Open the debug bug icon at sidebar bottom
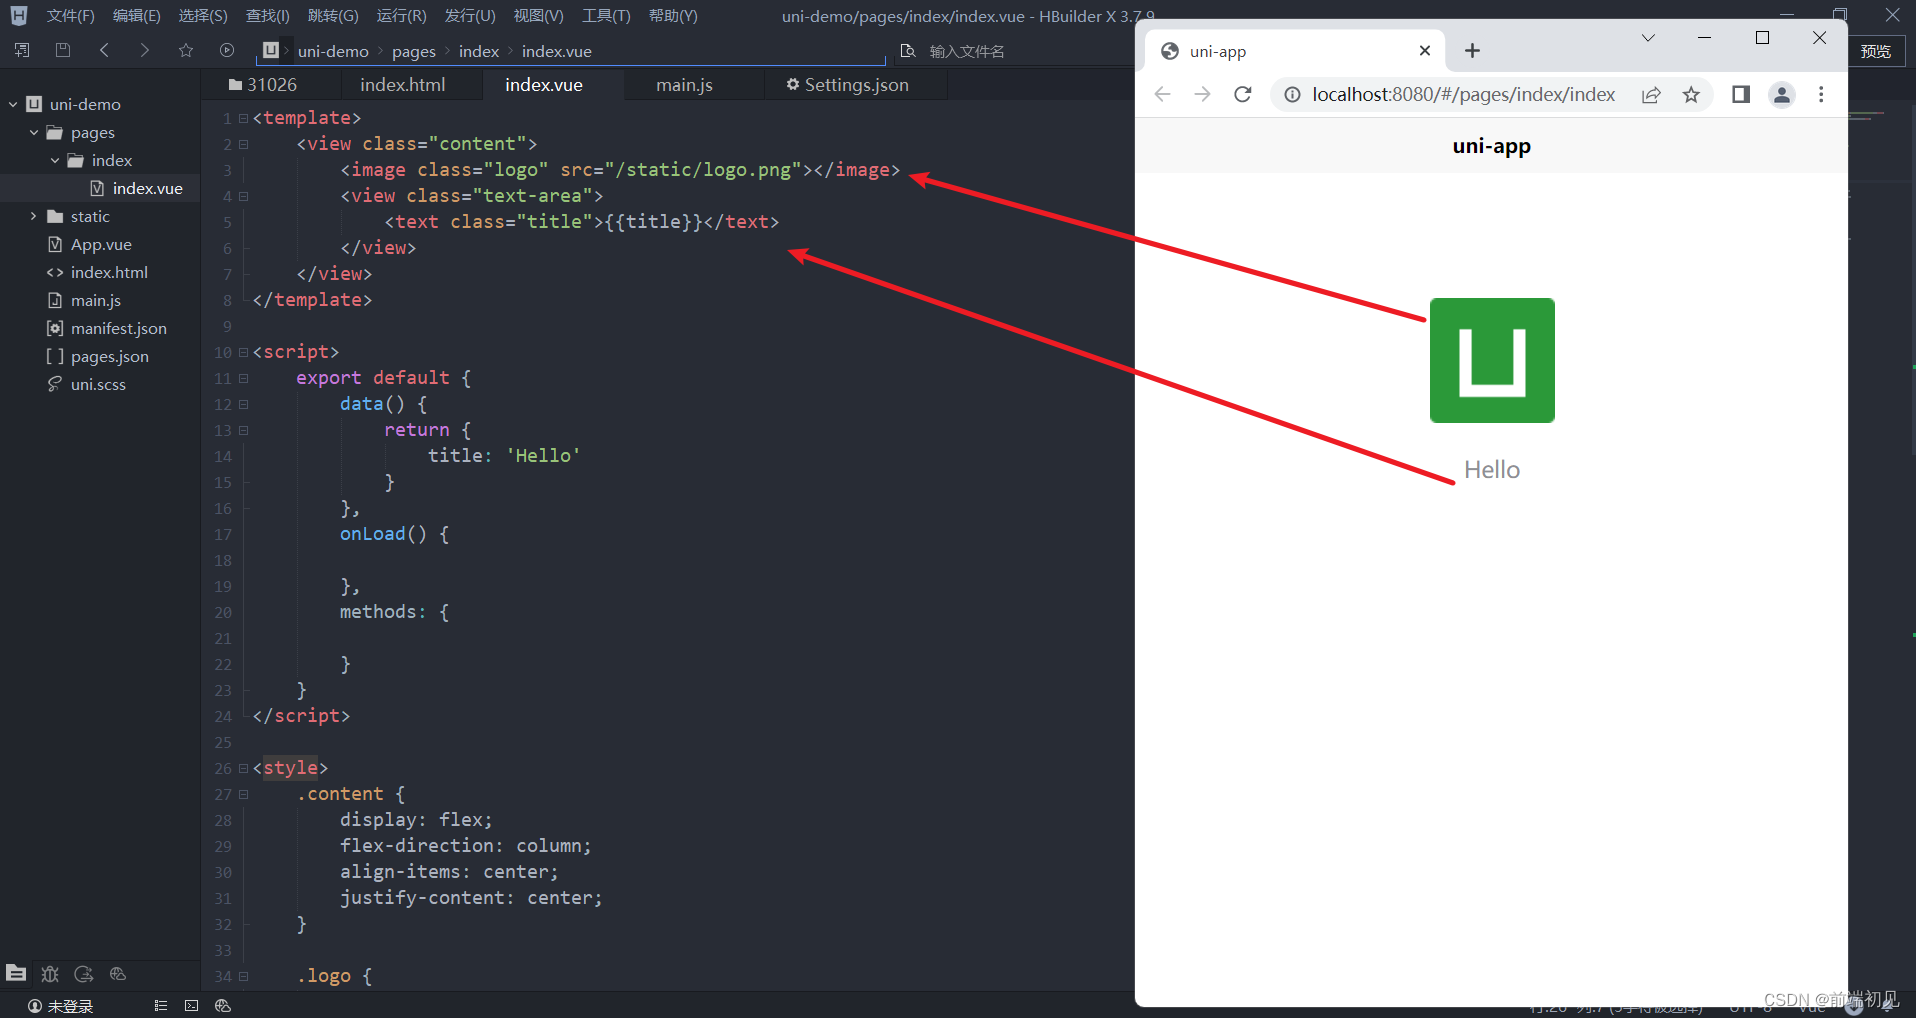The height and width of the screenshot is (1018, 1916). (x=50, y=973)
